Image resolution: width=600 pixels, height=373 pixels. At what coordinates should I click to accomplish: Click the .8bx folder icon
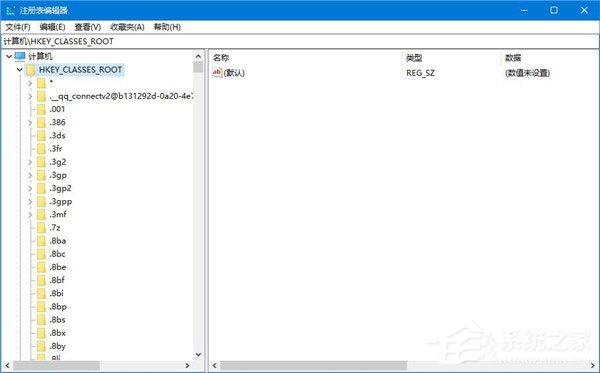point(41,333)
